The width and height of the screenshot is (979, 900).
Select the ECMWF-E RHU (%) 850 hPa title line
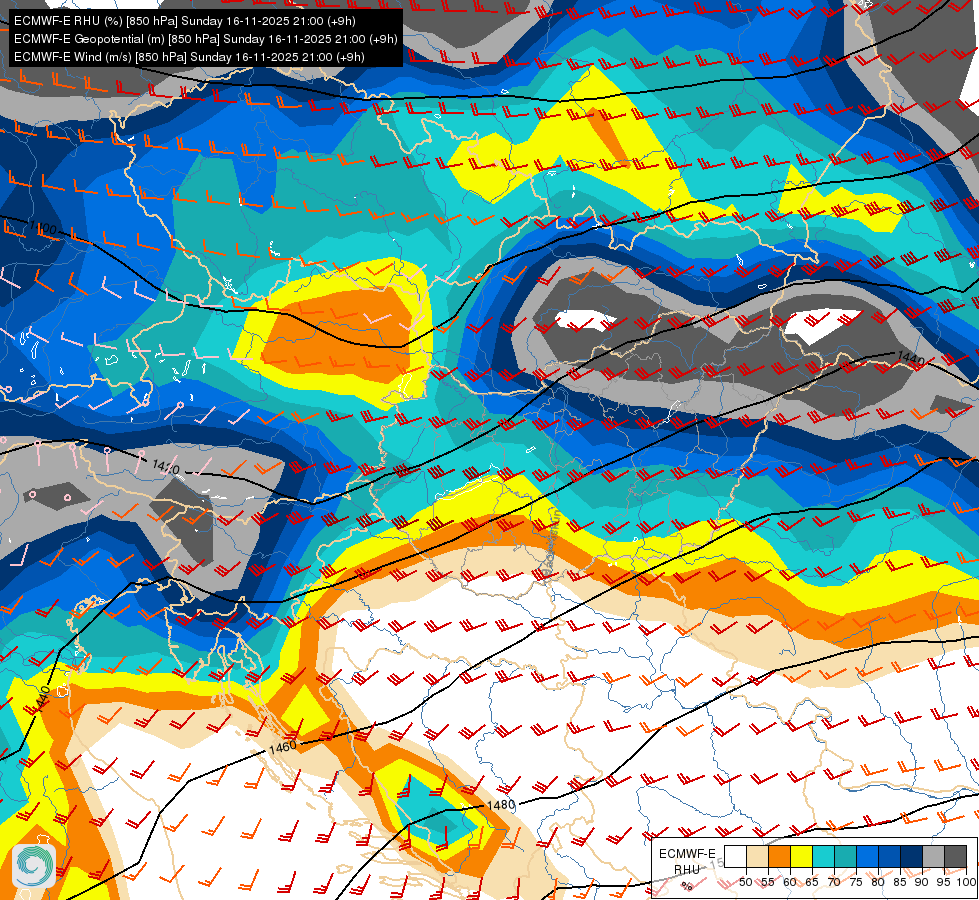click(185, 21)
